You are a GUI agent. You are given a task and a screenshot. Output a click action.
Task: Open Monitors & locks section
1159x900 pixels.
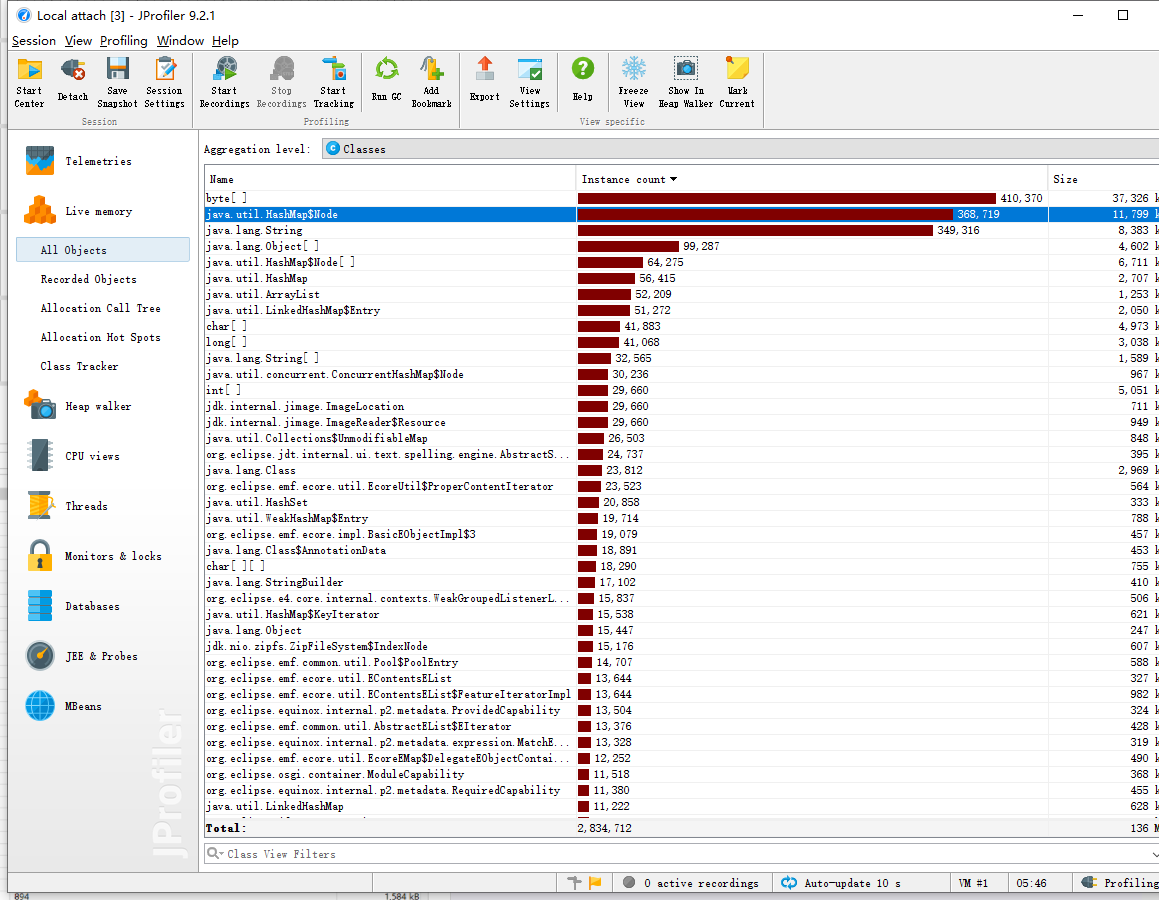coord(93,556)
